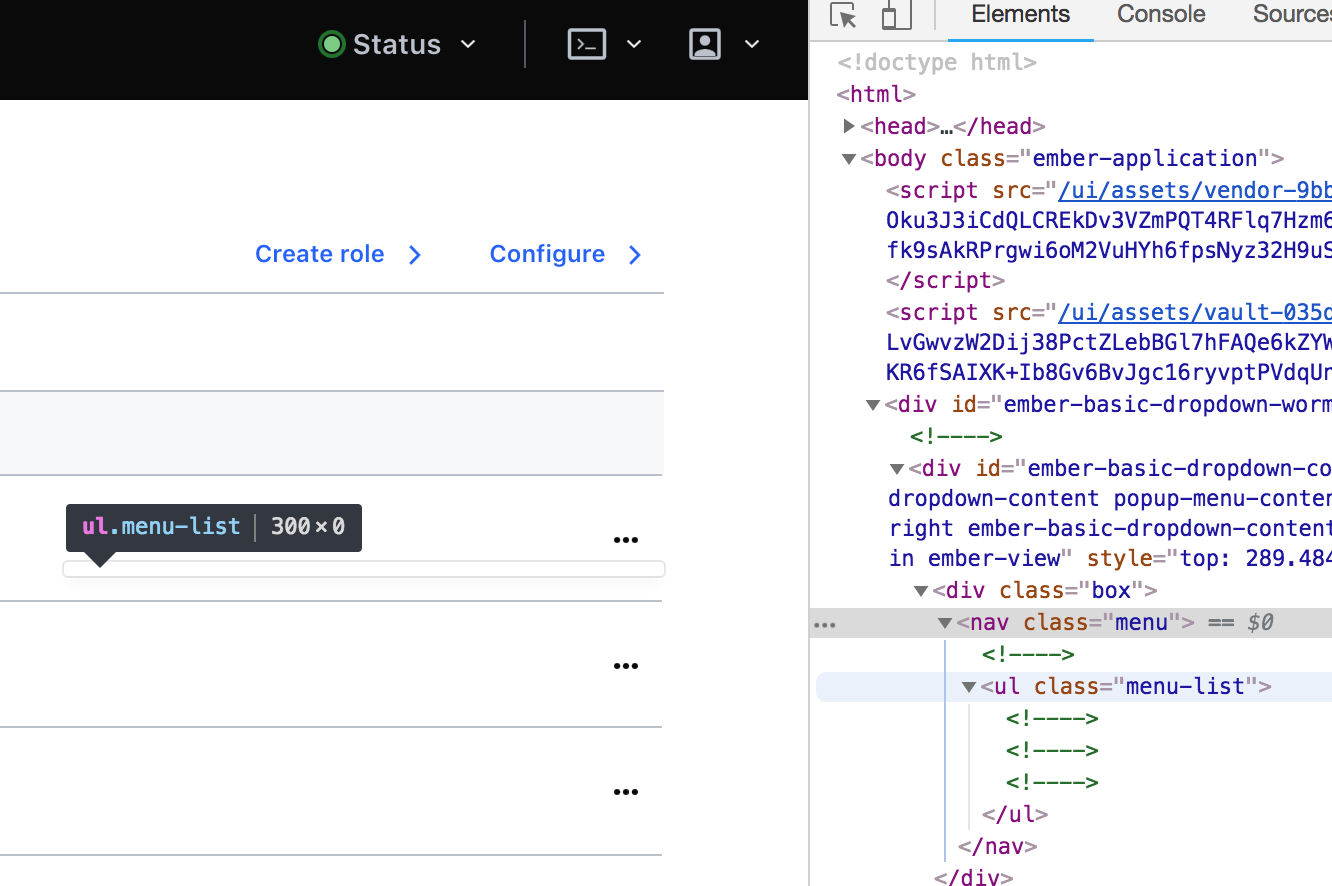Select the closing ul tag line
Viewport: 1332px width, 886px height.
click(1015, 814)
